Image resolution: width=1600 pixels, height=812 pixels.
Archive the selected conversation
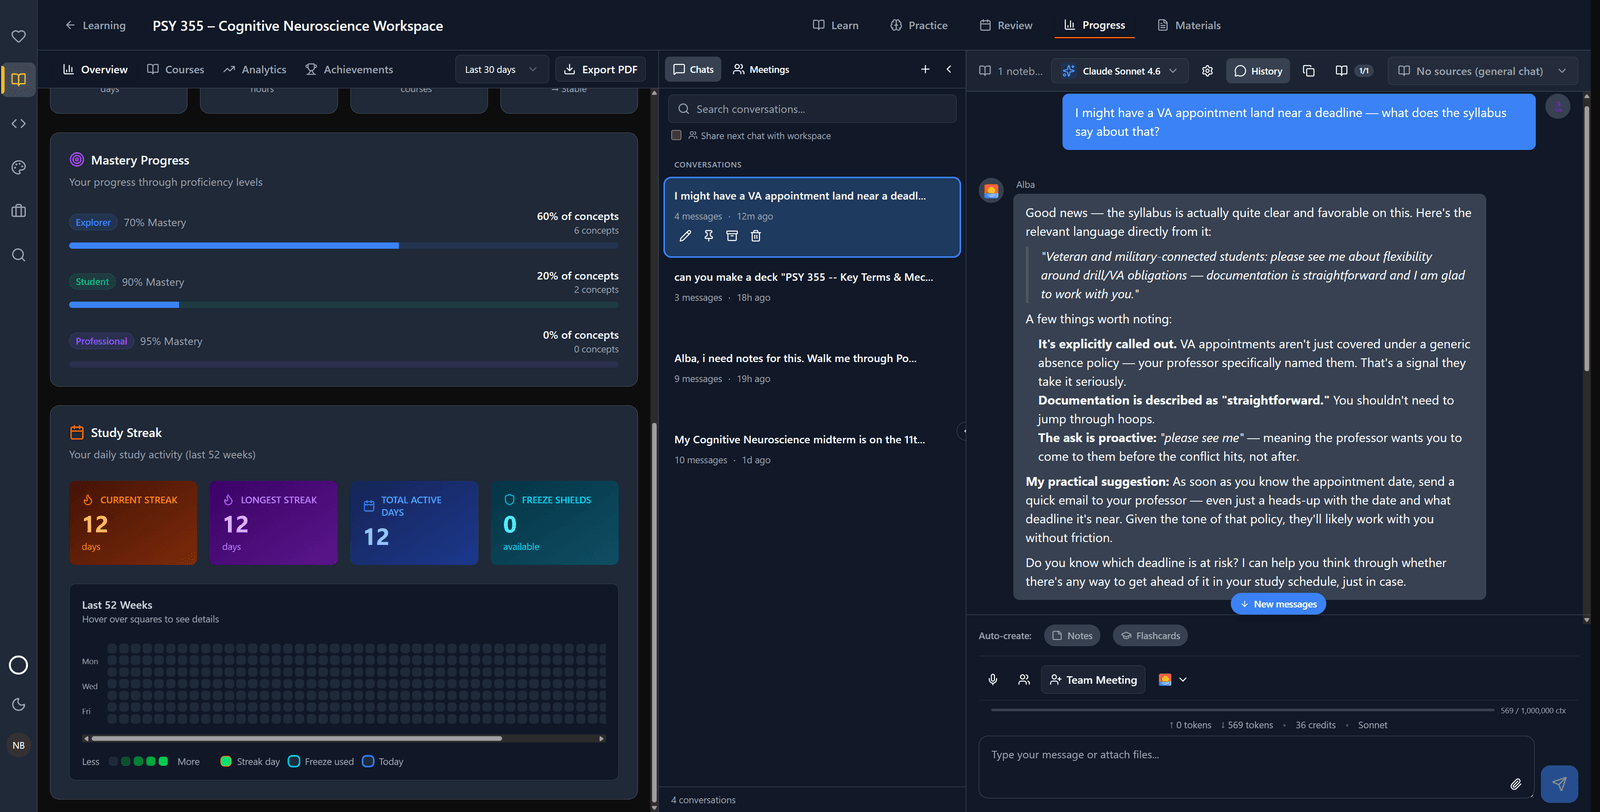pos(732,236)
